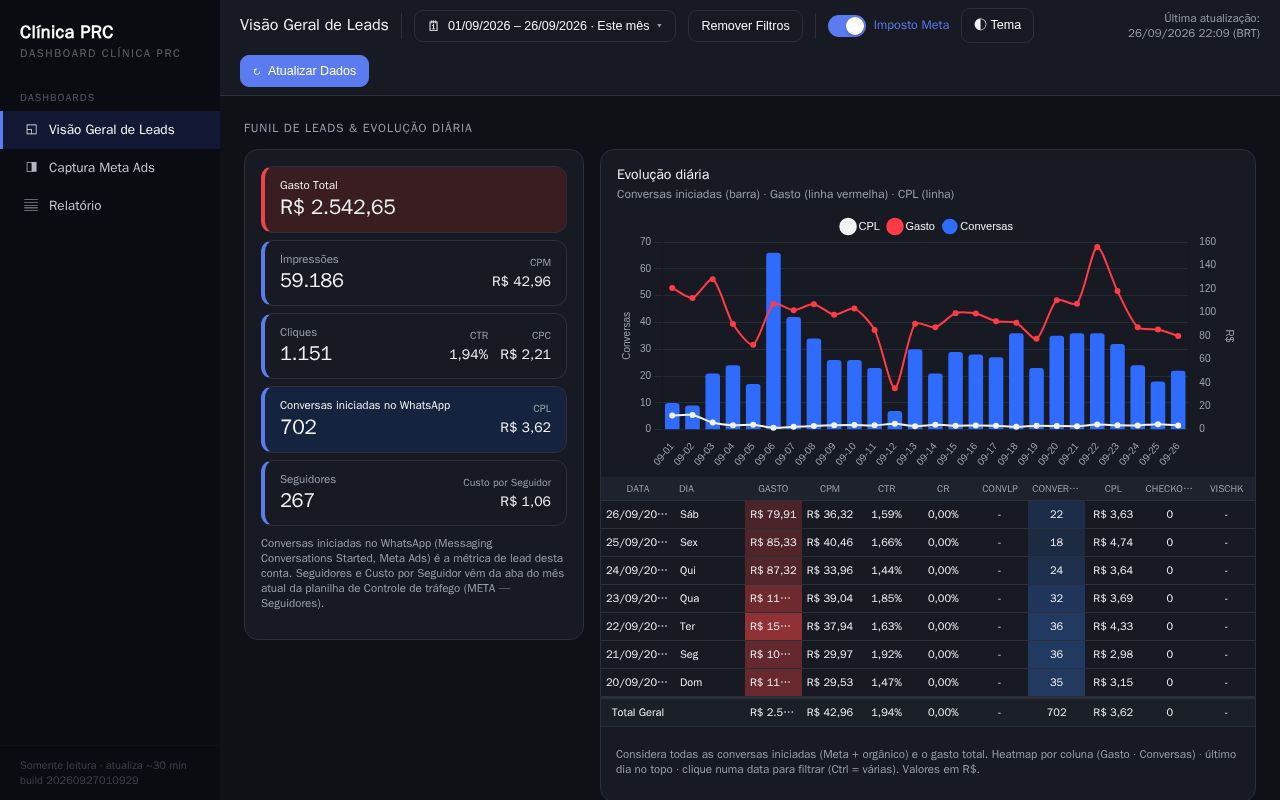Click the Gasto Total value R$ 2.542,65
The width and height of the screenshot is (1280, 800).
point(338,207)
